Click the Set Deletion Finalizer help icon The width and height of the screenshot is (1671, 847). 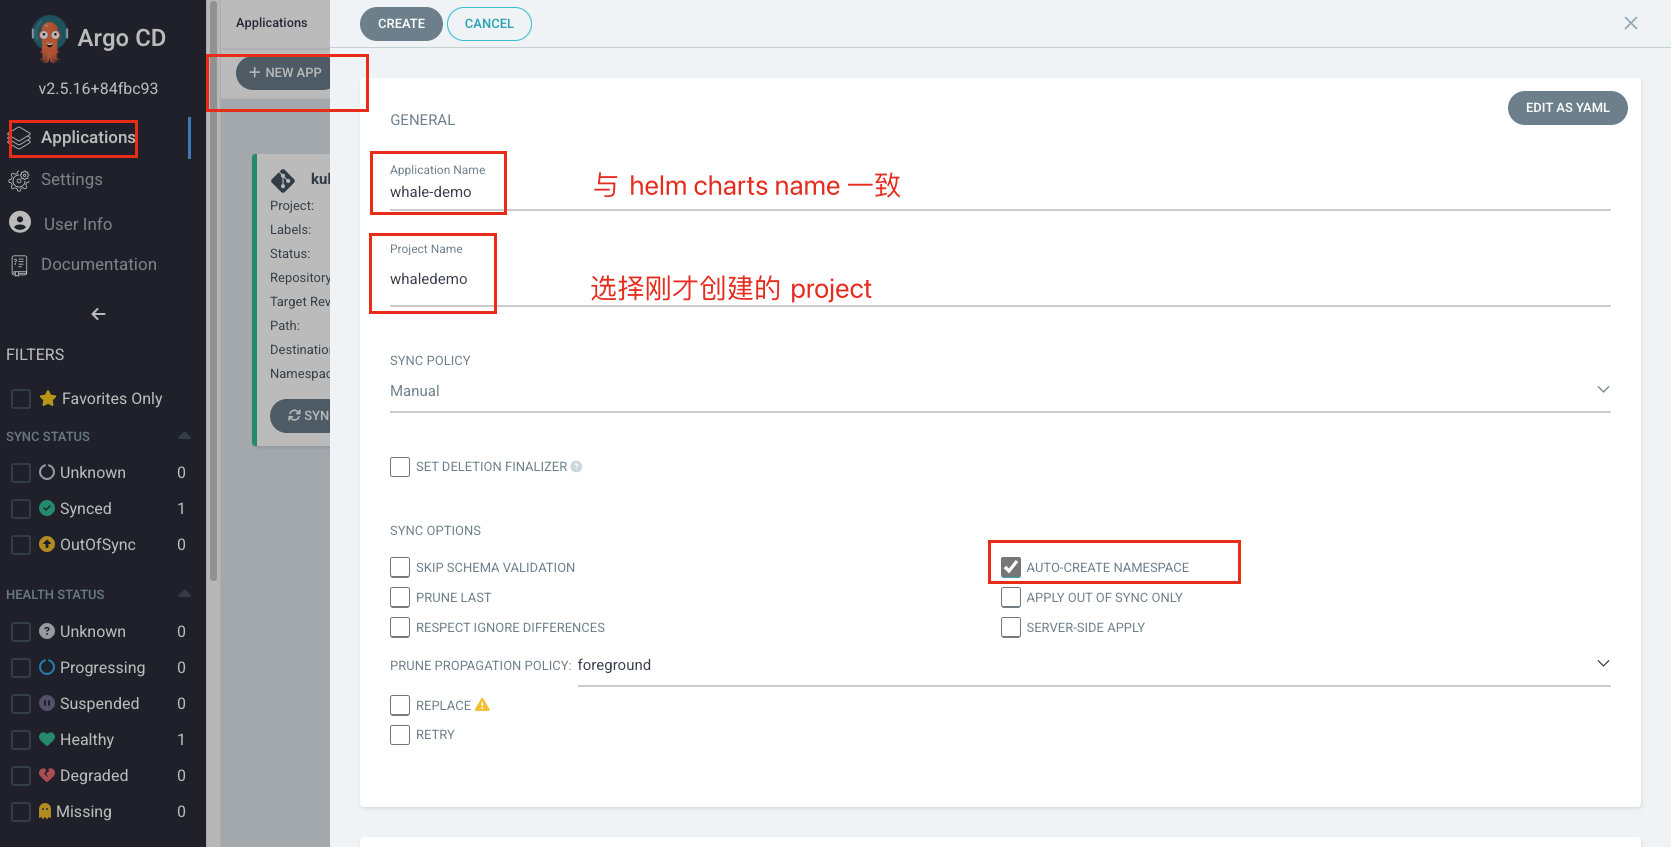pos(576,467)
